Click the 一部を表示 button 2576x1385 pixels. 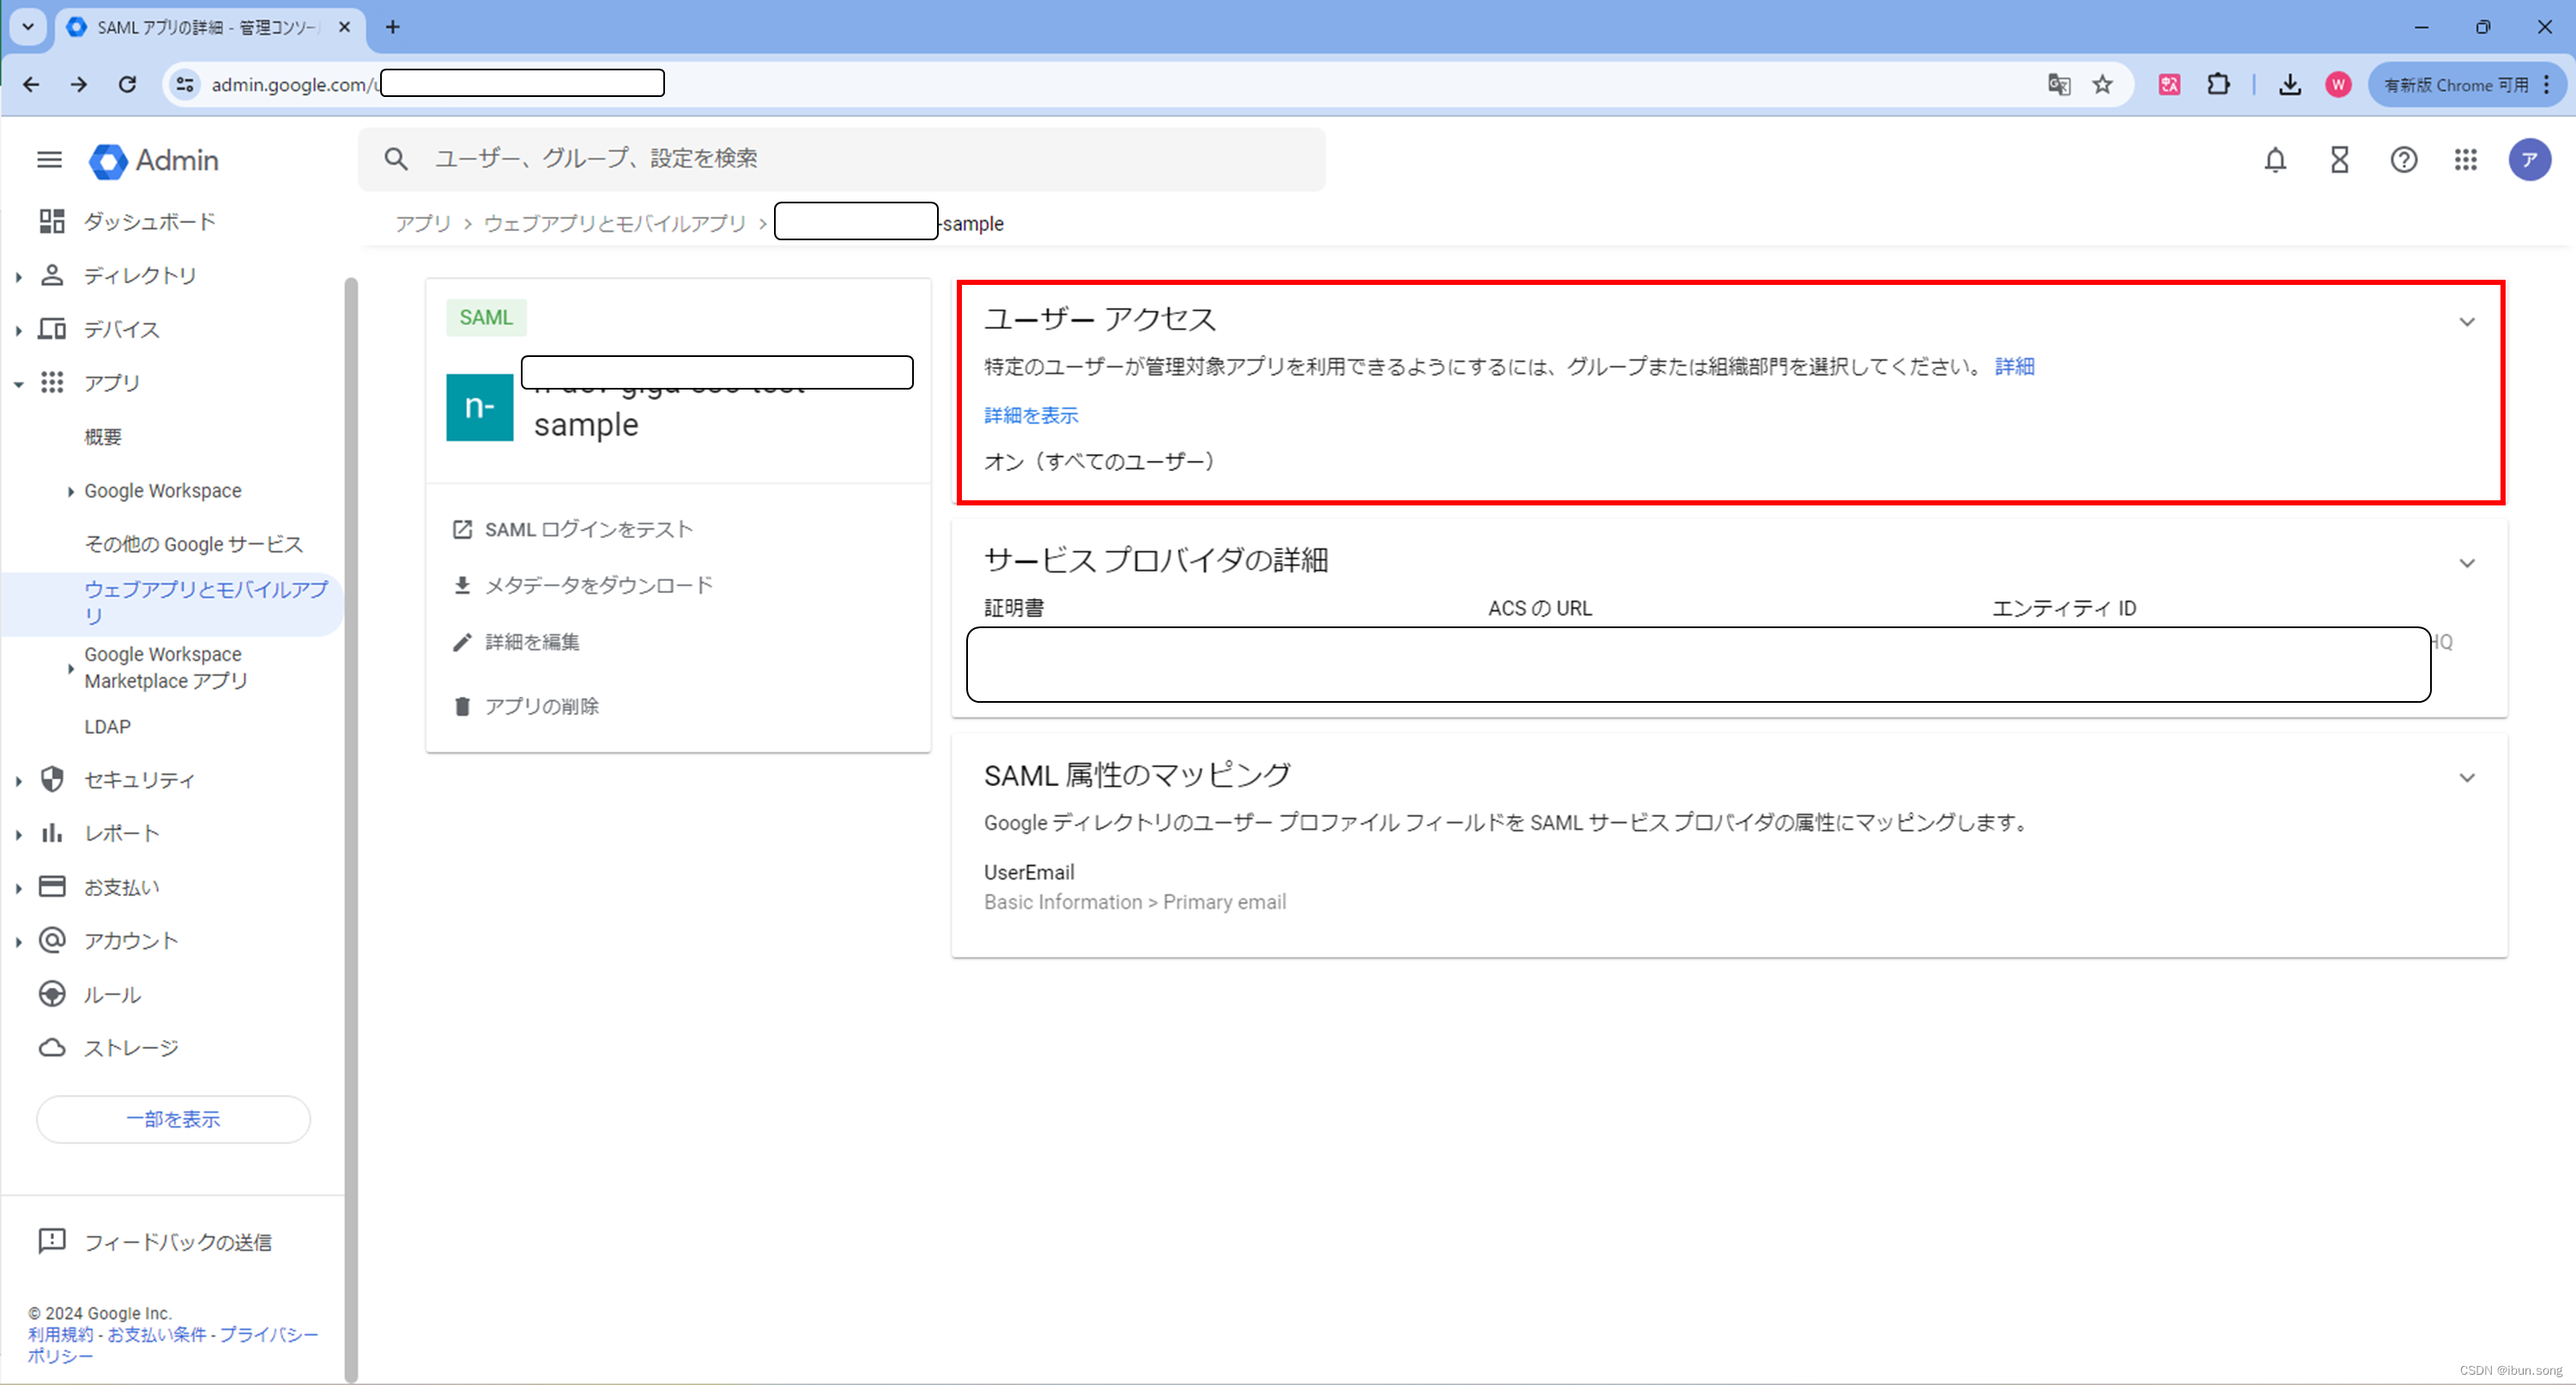[173, 1119]
